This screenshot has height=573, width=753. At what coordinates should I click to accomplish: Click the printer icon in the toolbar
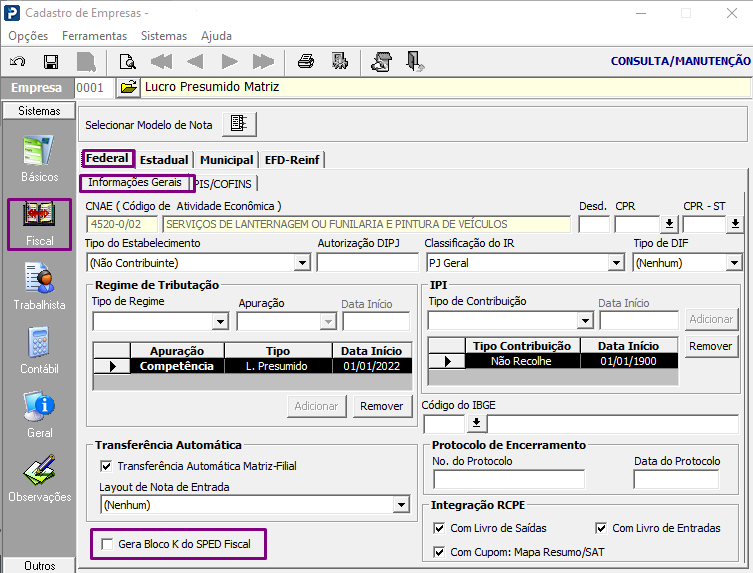coord(306,62)
